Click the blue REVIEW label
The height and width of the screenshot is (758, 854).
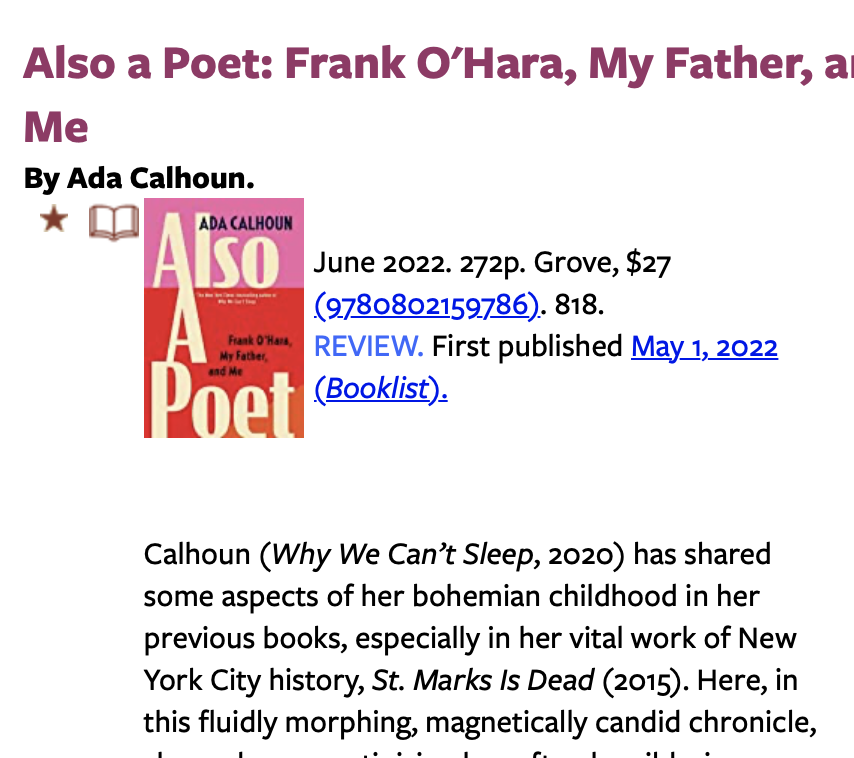tap(368, 347)
